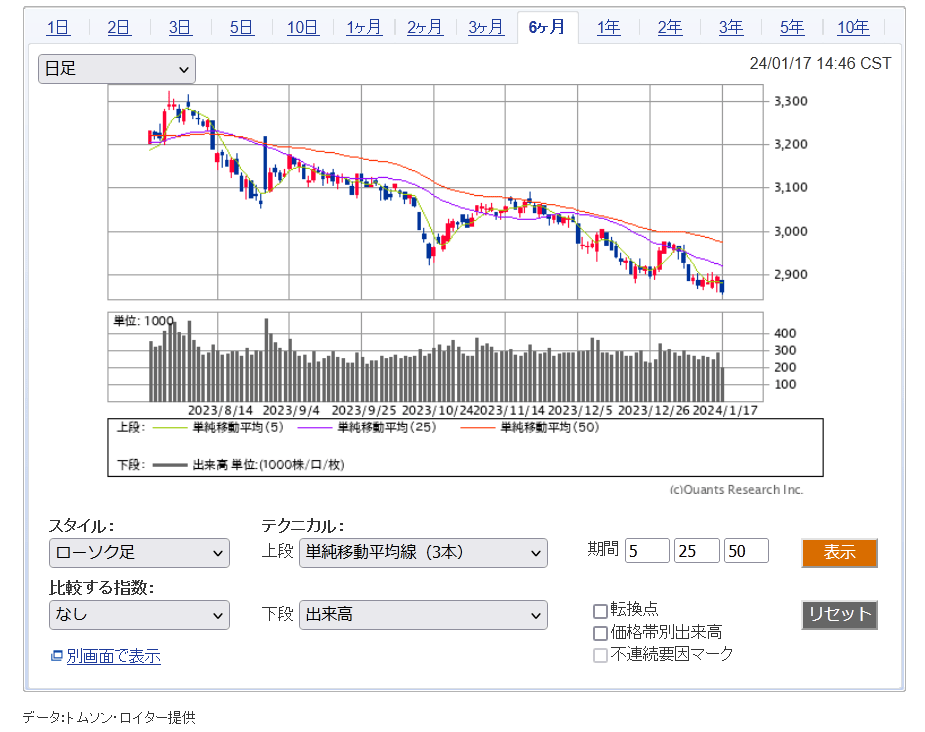This screenshot has width=925, height=732.
Task: Click the period input field showing 50
Action: pos(746,551)
